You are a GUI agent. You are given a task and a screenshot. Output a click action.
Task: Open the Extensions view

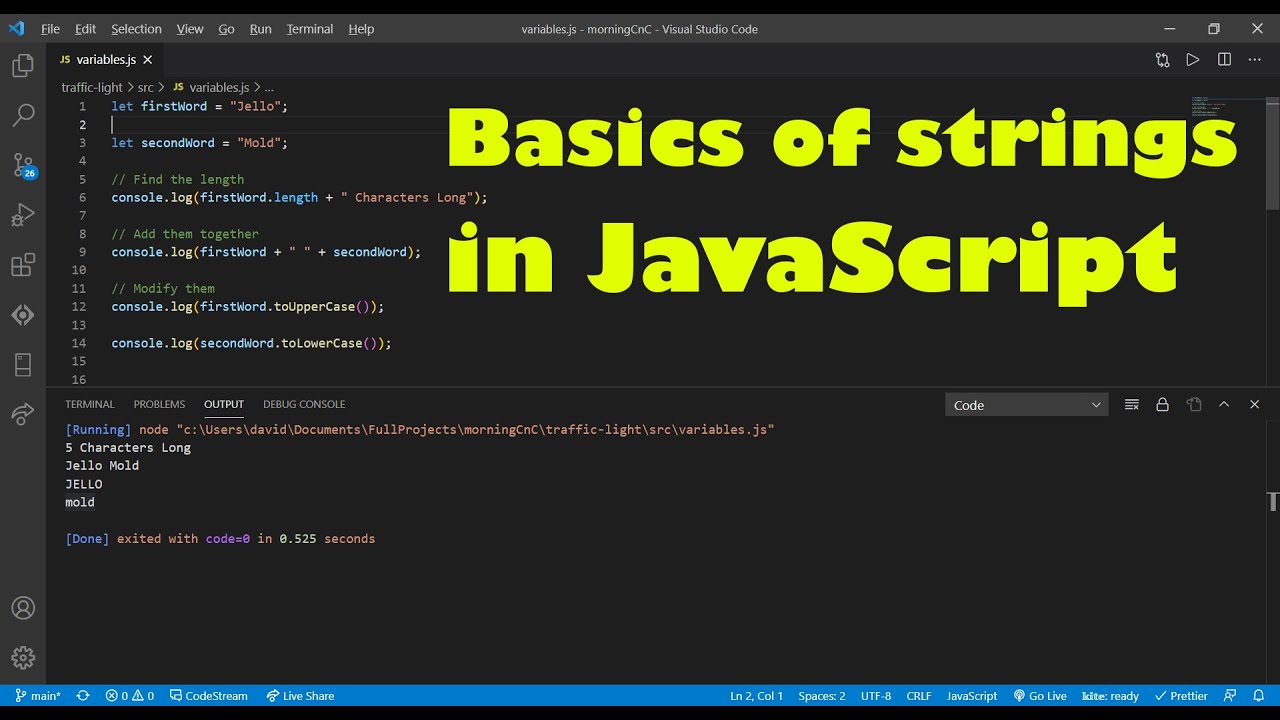pos(23,265)
